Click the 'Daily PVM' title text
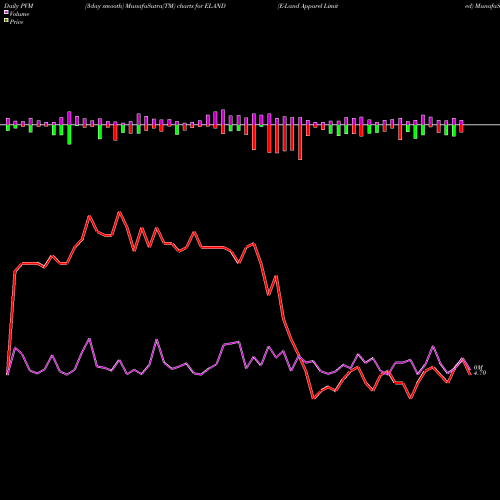Viewport: 500px width, 500px height. [x=19, y=6]
